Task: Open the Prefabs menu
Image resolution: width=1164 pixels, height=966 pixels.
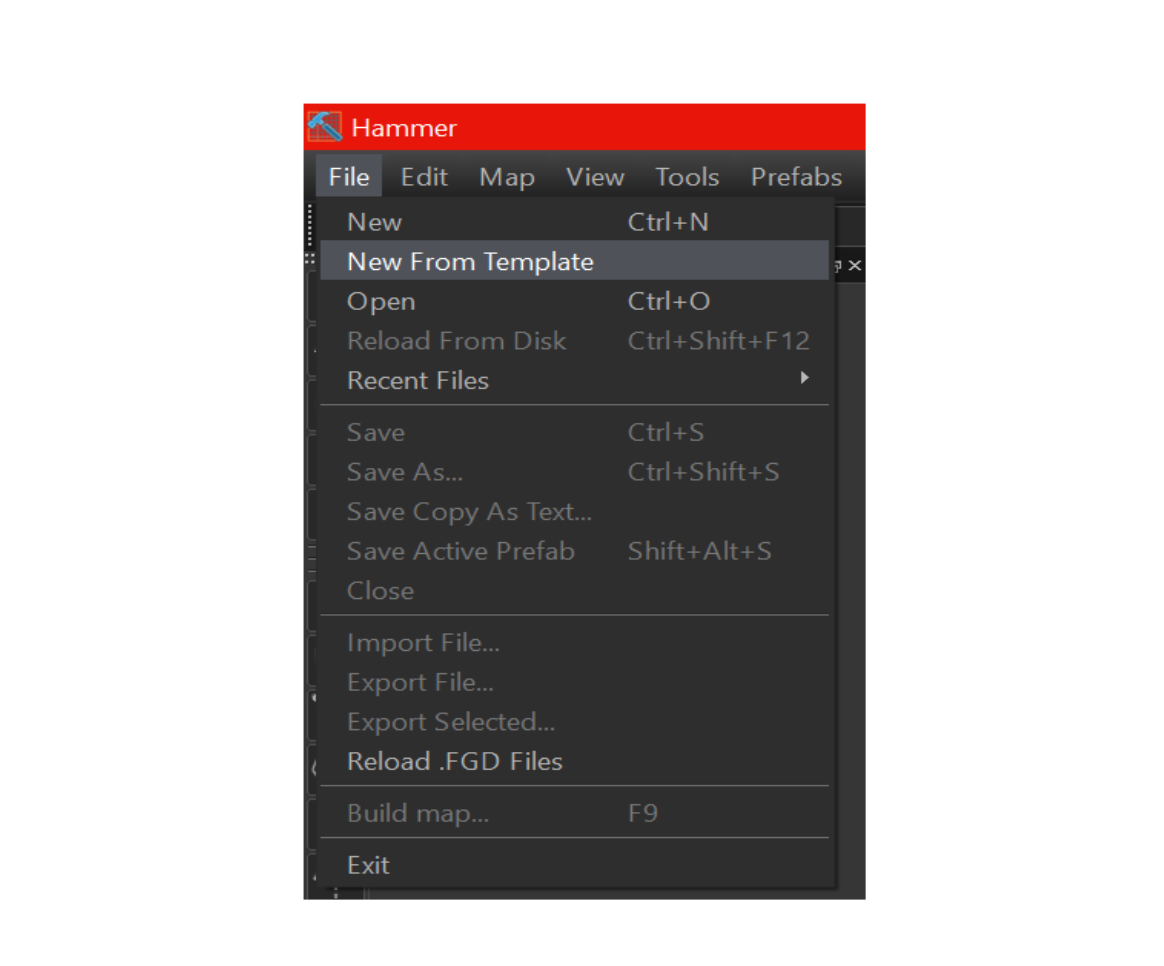Action: [x=797, y=177]
